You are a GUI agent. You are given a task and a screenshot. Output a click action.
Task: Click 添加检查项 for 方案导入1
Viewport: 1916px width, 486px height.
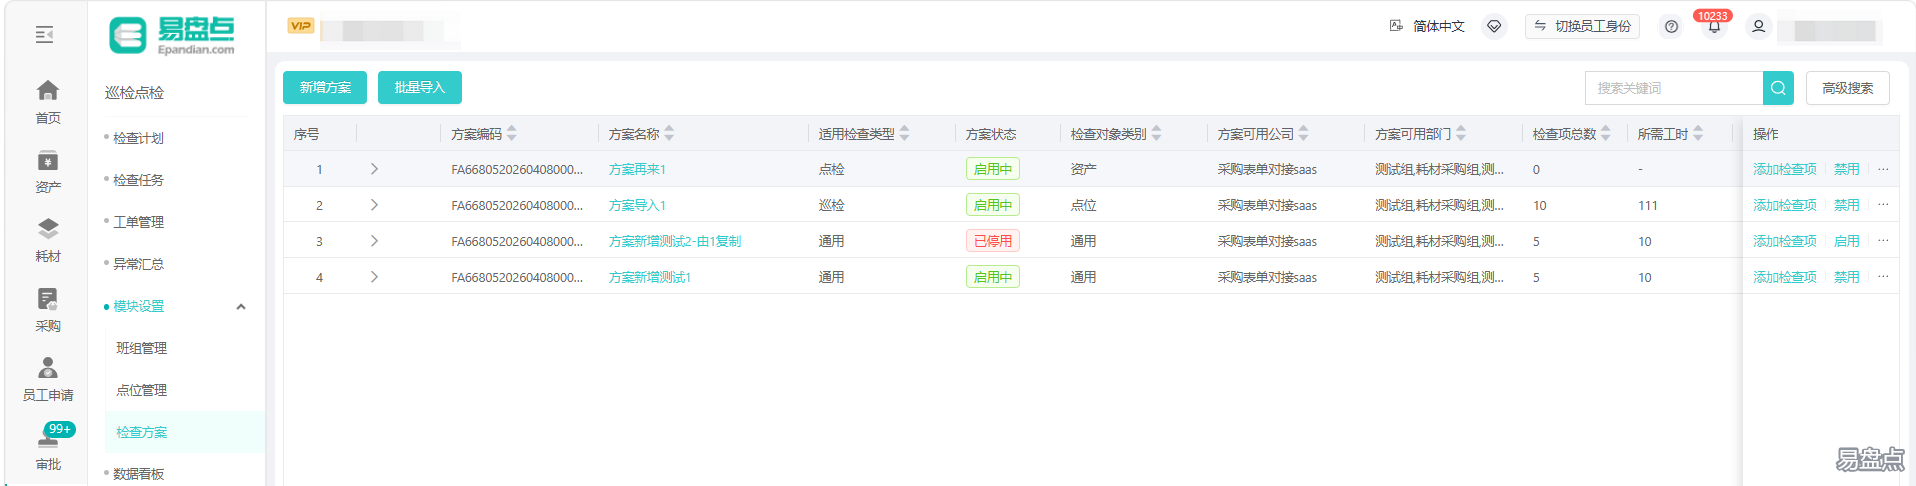tap(1785, 205)
